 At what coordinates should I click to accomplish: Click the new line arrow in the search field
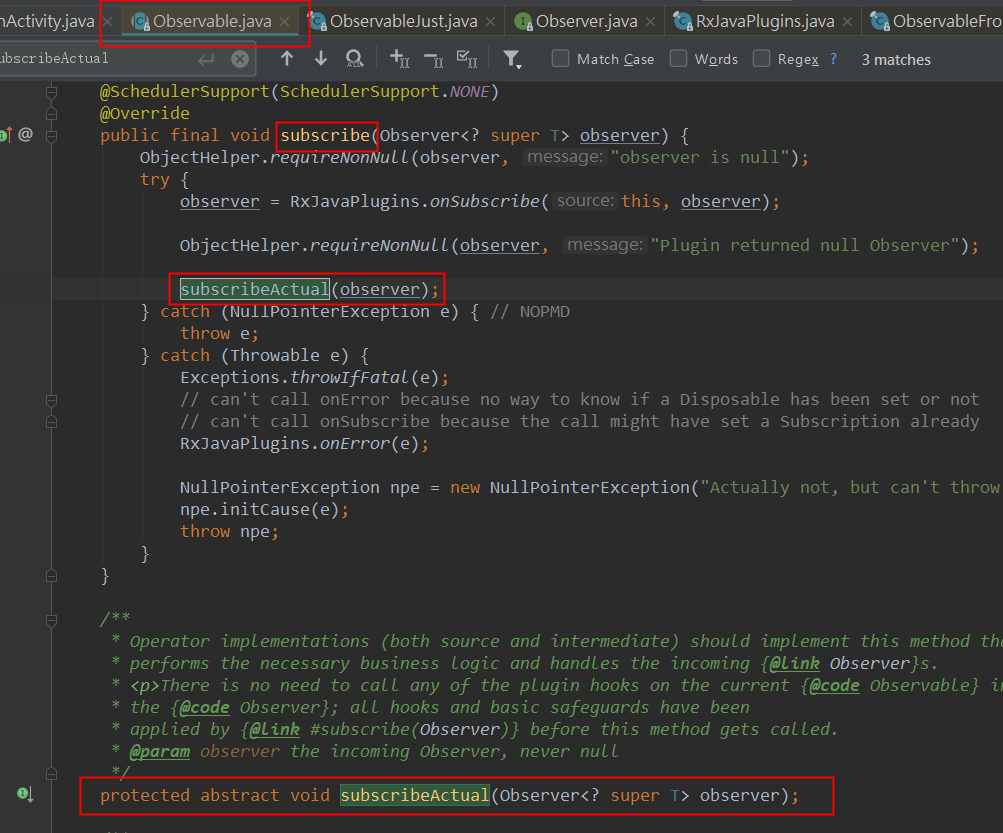tap(206, 60)
